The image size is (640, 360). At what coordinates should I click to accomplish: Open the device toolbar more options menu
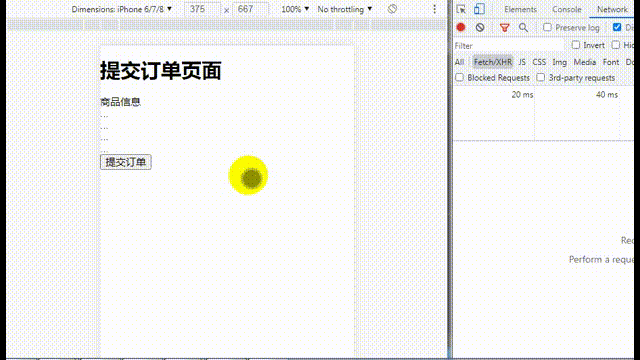coord(434,9)
